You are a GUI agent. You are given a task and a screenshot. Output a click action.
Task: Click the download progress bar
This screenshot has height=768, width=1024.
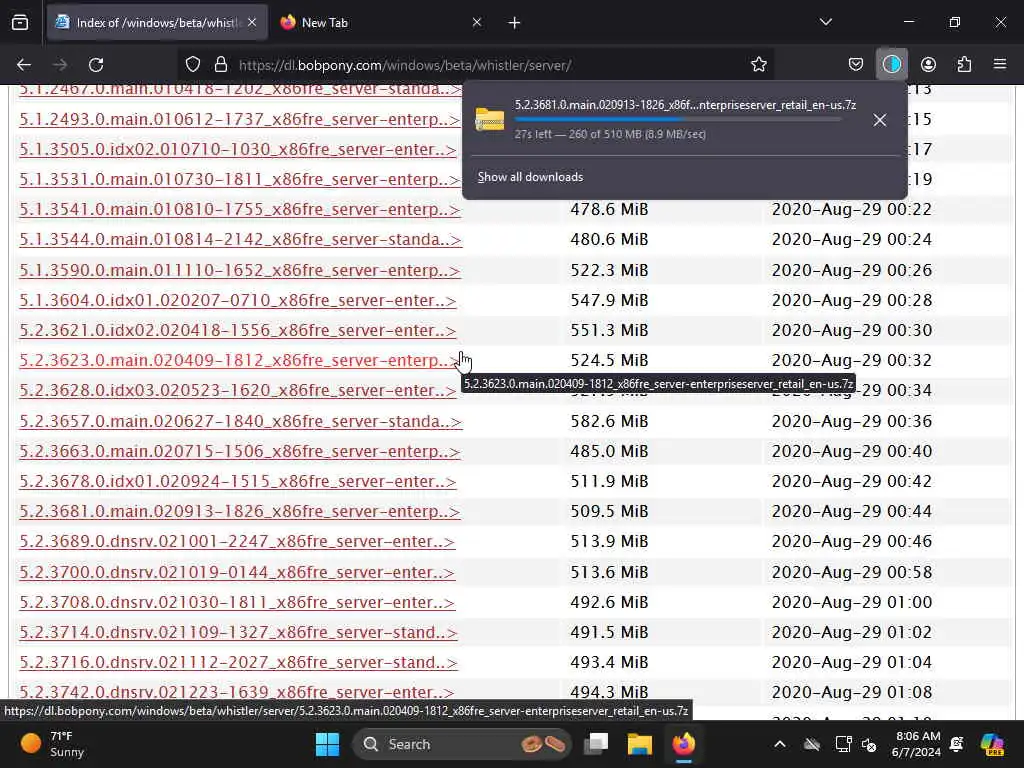coord(677,120)
